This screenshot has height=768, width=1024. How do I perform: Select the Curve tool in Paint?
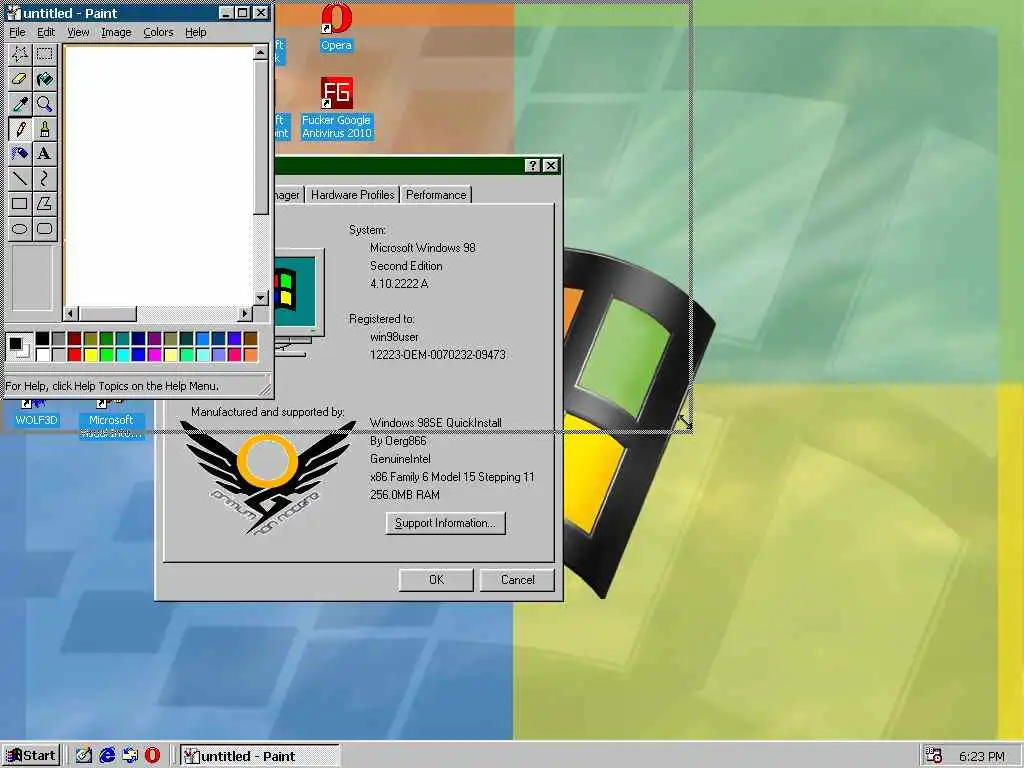[x=44, y=178]
